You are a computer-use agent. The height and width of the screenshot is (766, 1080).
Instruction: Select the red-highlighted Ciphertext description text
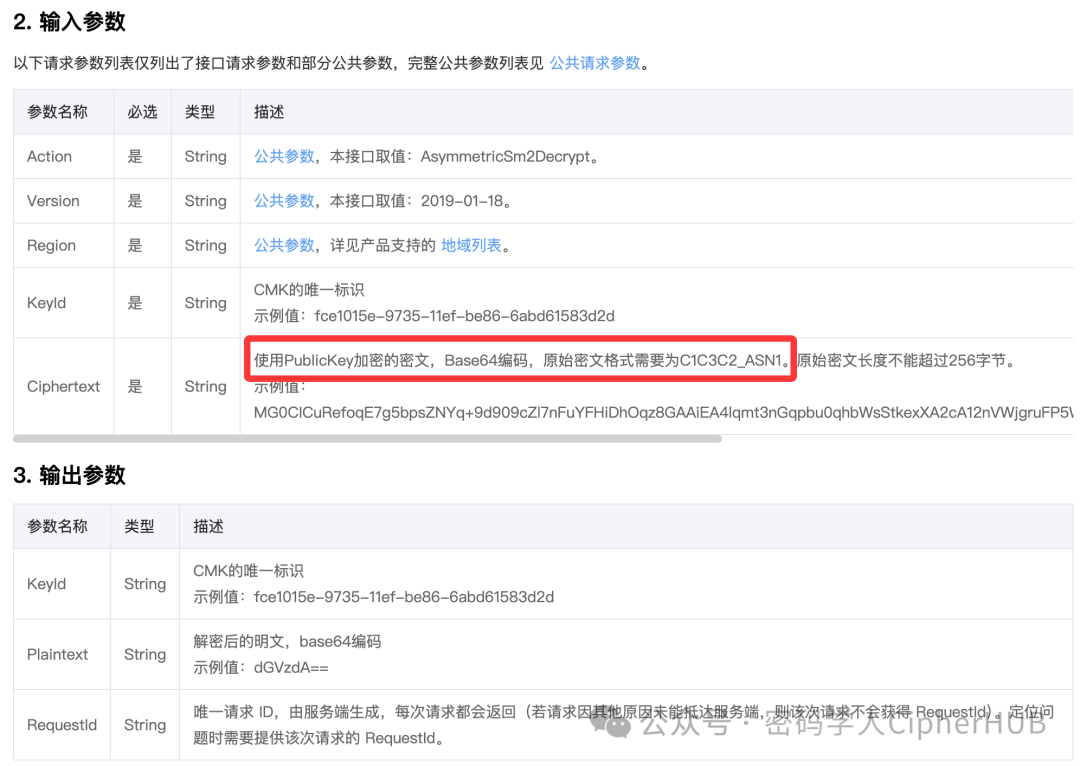click(x=520, y=358)
